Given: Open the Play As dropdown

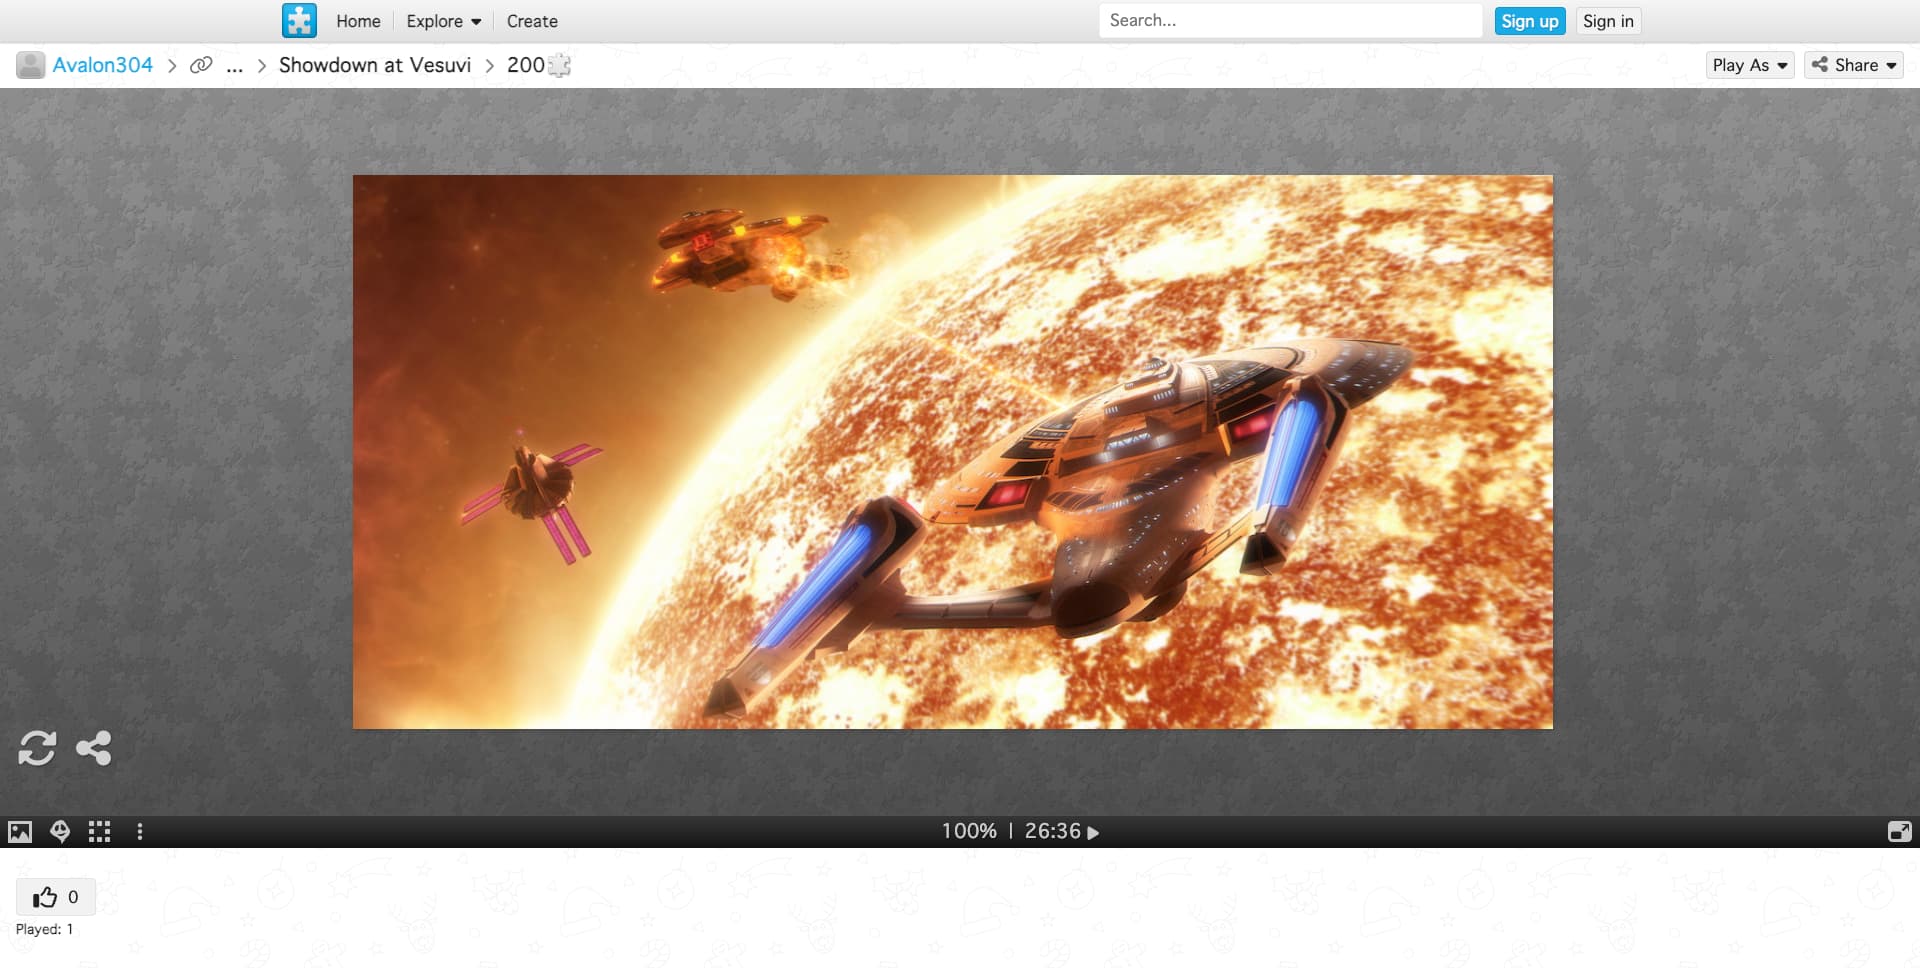Looking at the screenshot, I should [x=1750, y=65].
